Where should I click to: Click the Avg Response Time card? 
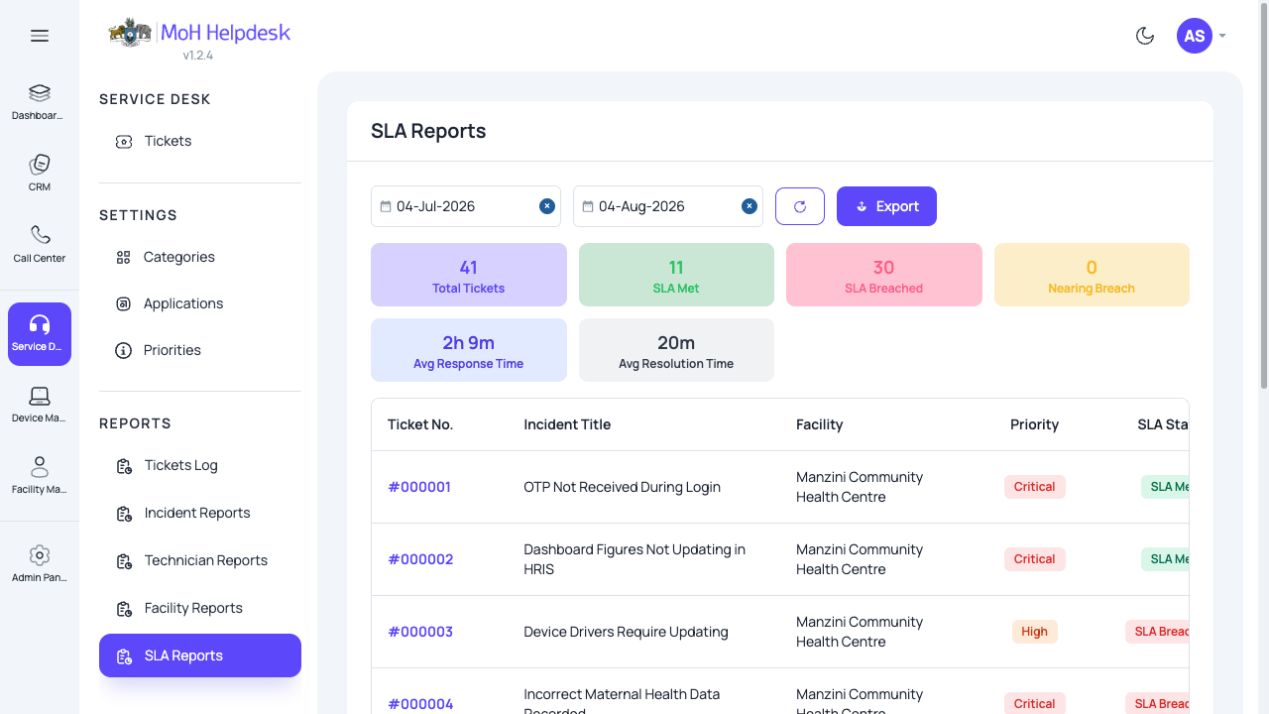point(469,350)
